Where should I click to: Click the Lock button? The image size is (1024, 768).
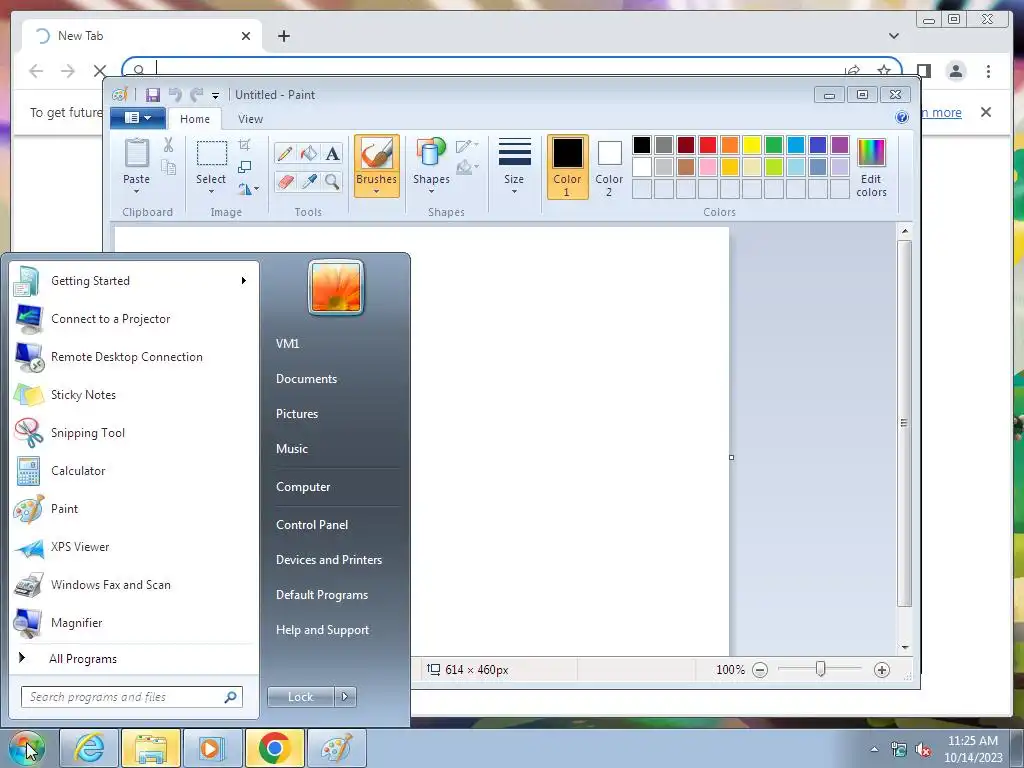coord(300,697)
